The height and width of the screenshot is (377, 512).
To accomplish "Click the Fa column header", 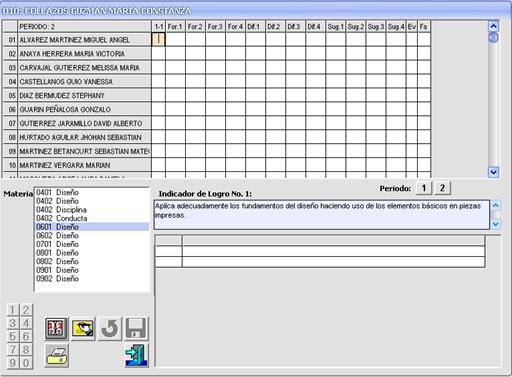I will [x=424, y=27].
